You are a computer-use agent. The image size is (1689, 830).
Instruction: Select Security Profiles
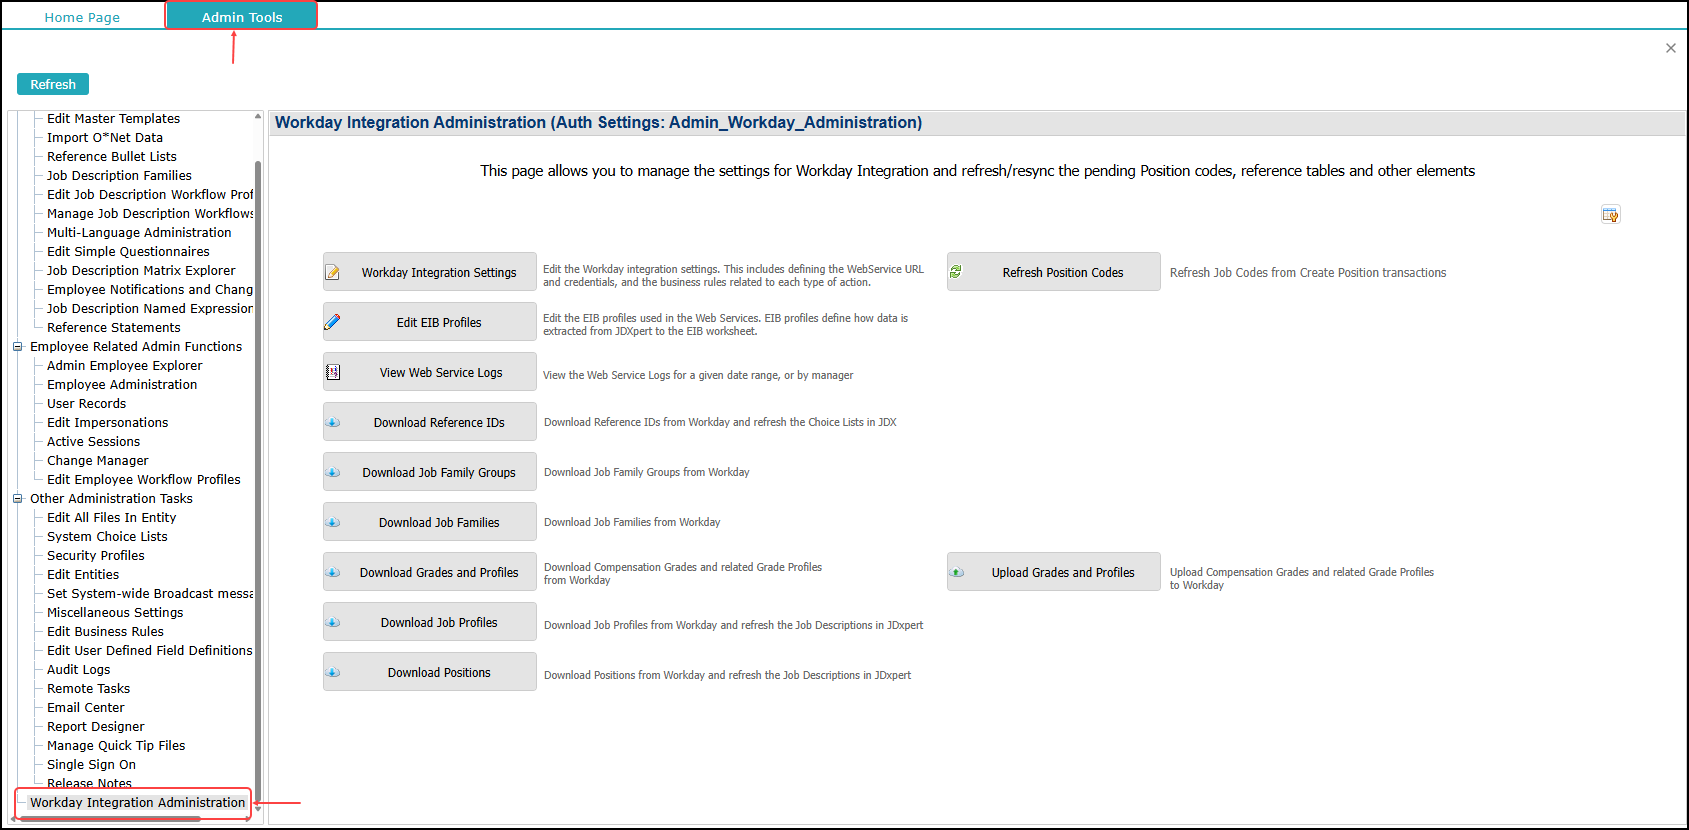96,556
